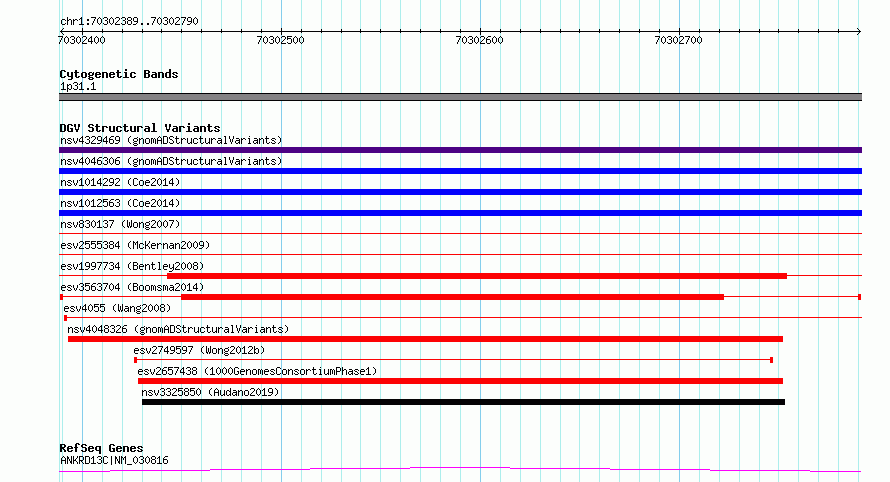Open variant label nsv1012563 (Coe2014)

tap(120, 203)
